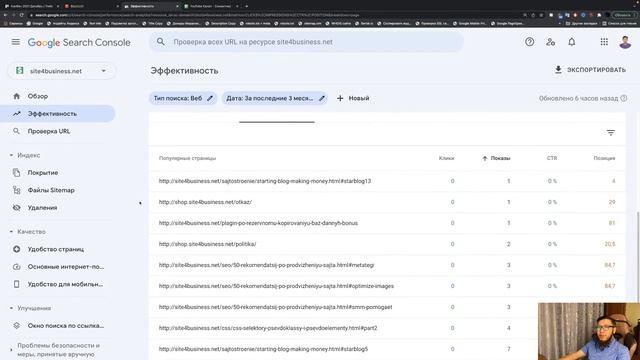Image resolution: width=640 pixels, height=360 pixels.
Task: Open row ending #starblog5
Action: tap(343, 349)
